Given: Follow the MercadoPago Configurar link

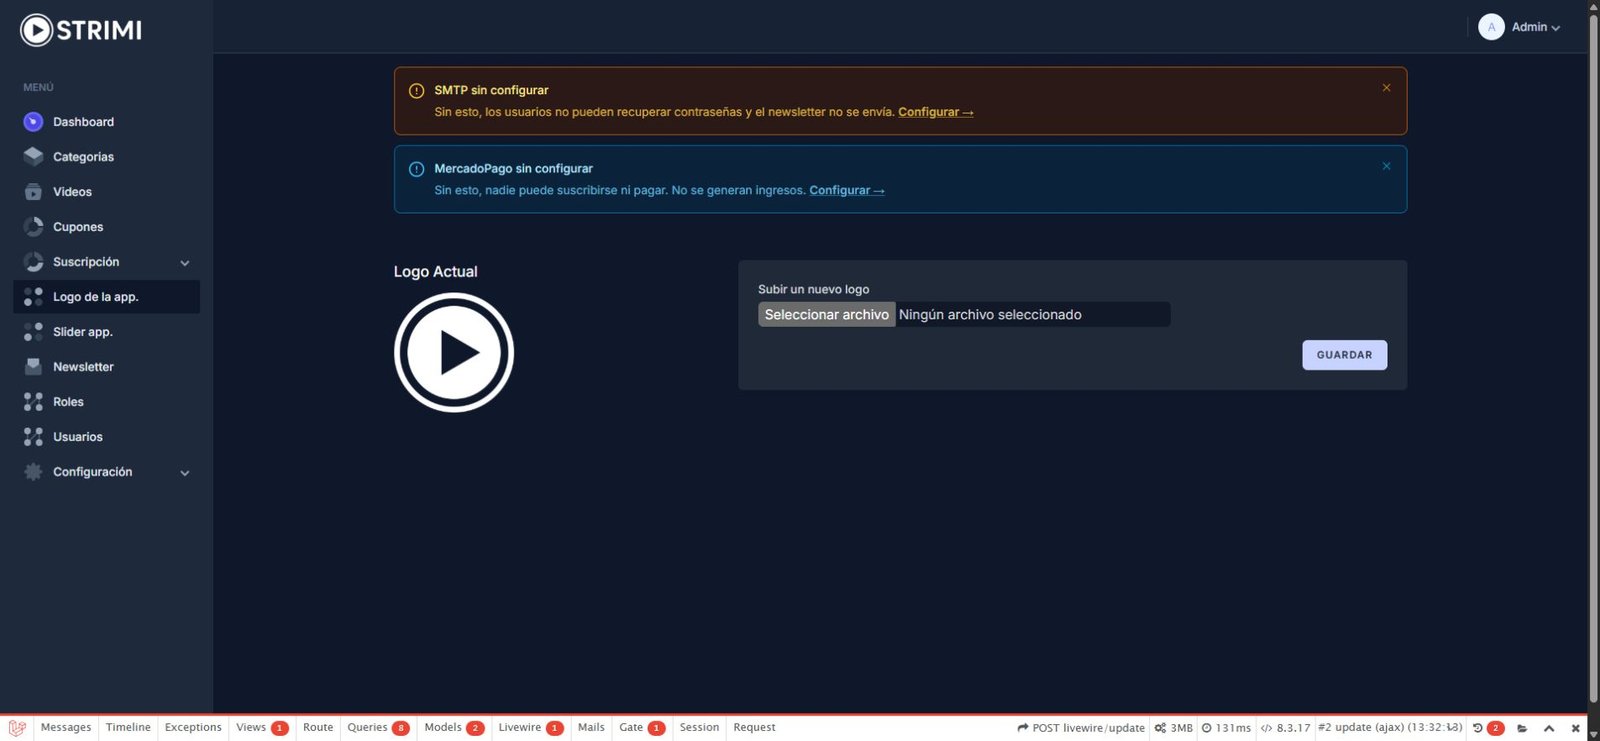Looking at the screenshot, I should tap(846, 190).
